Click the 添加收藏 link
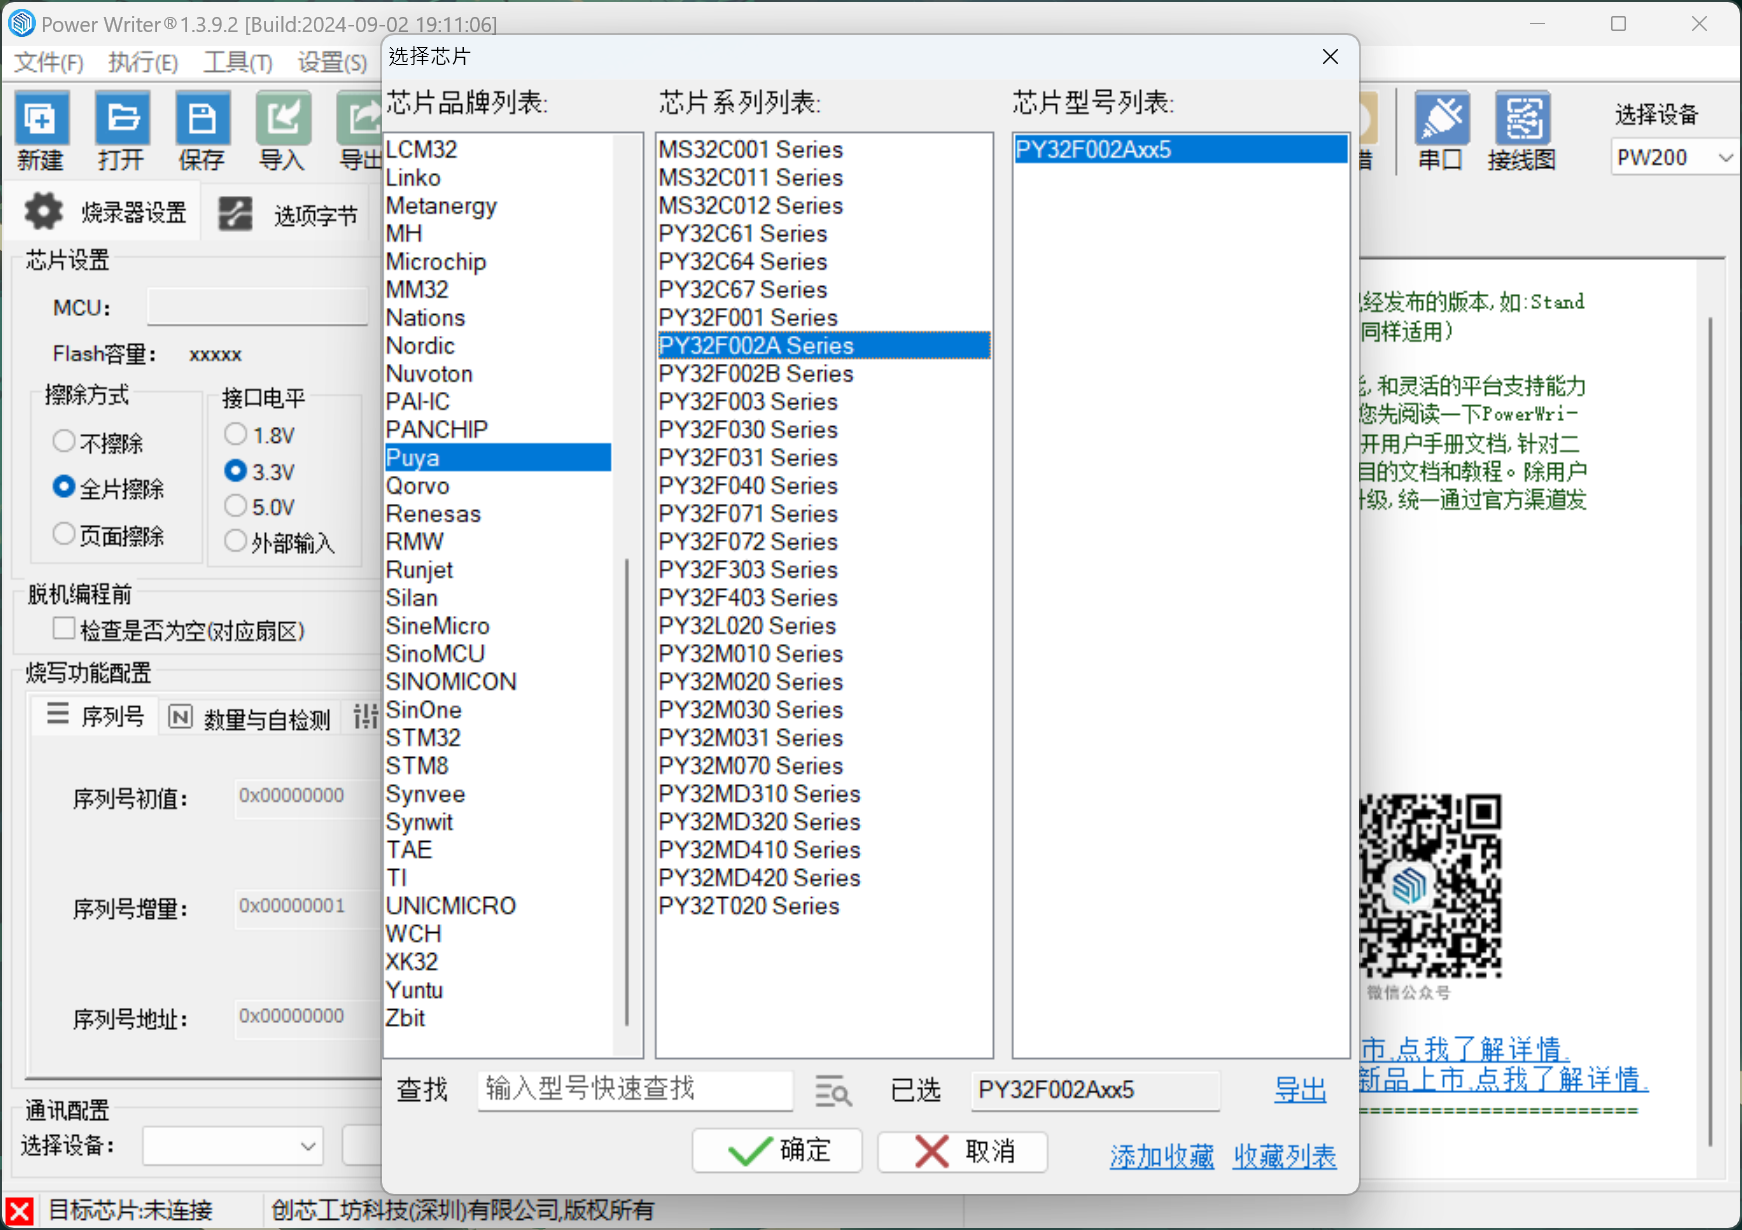 (1162, 1157)
